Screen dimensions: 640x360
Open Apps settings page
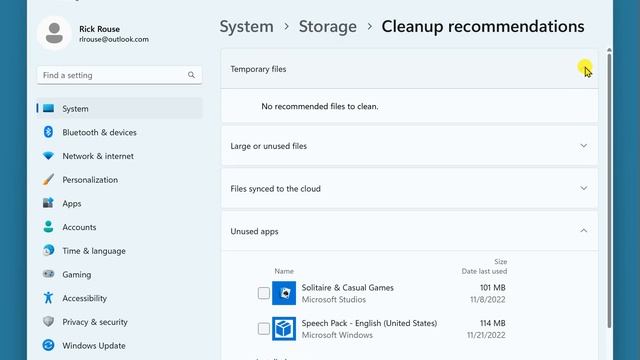(x=119, y=203)
